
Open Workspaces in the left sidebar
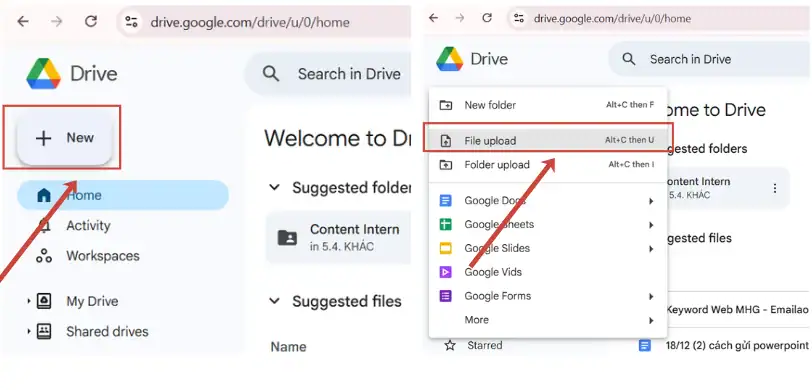pyautogui.click(x=103, y=255)
